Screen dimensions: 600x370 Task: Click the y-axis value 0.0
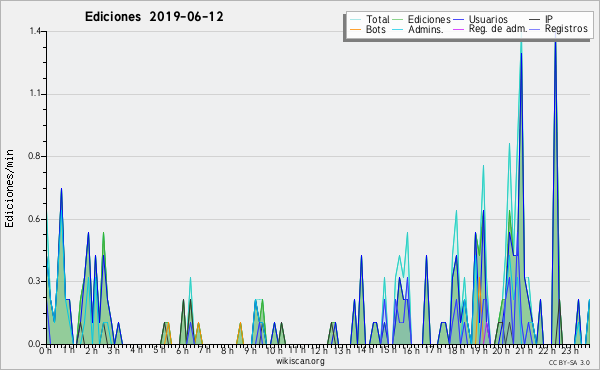click(35, 344)
